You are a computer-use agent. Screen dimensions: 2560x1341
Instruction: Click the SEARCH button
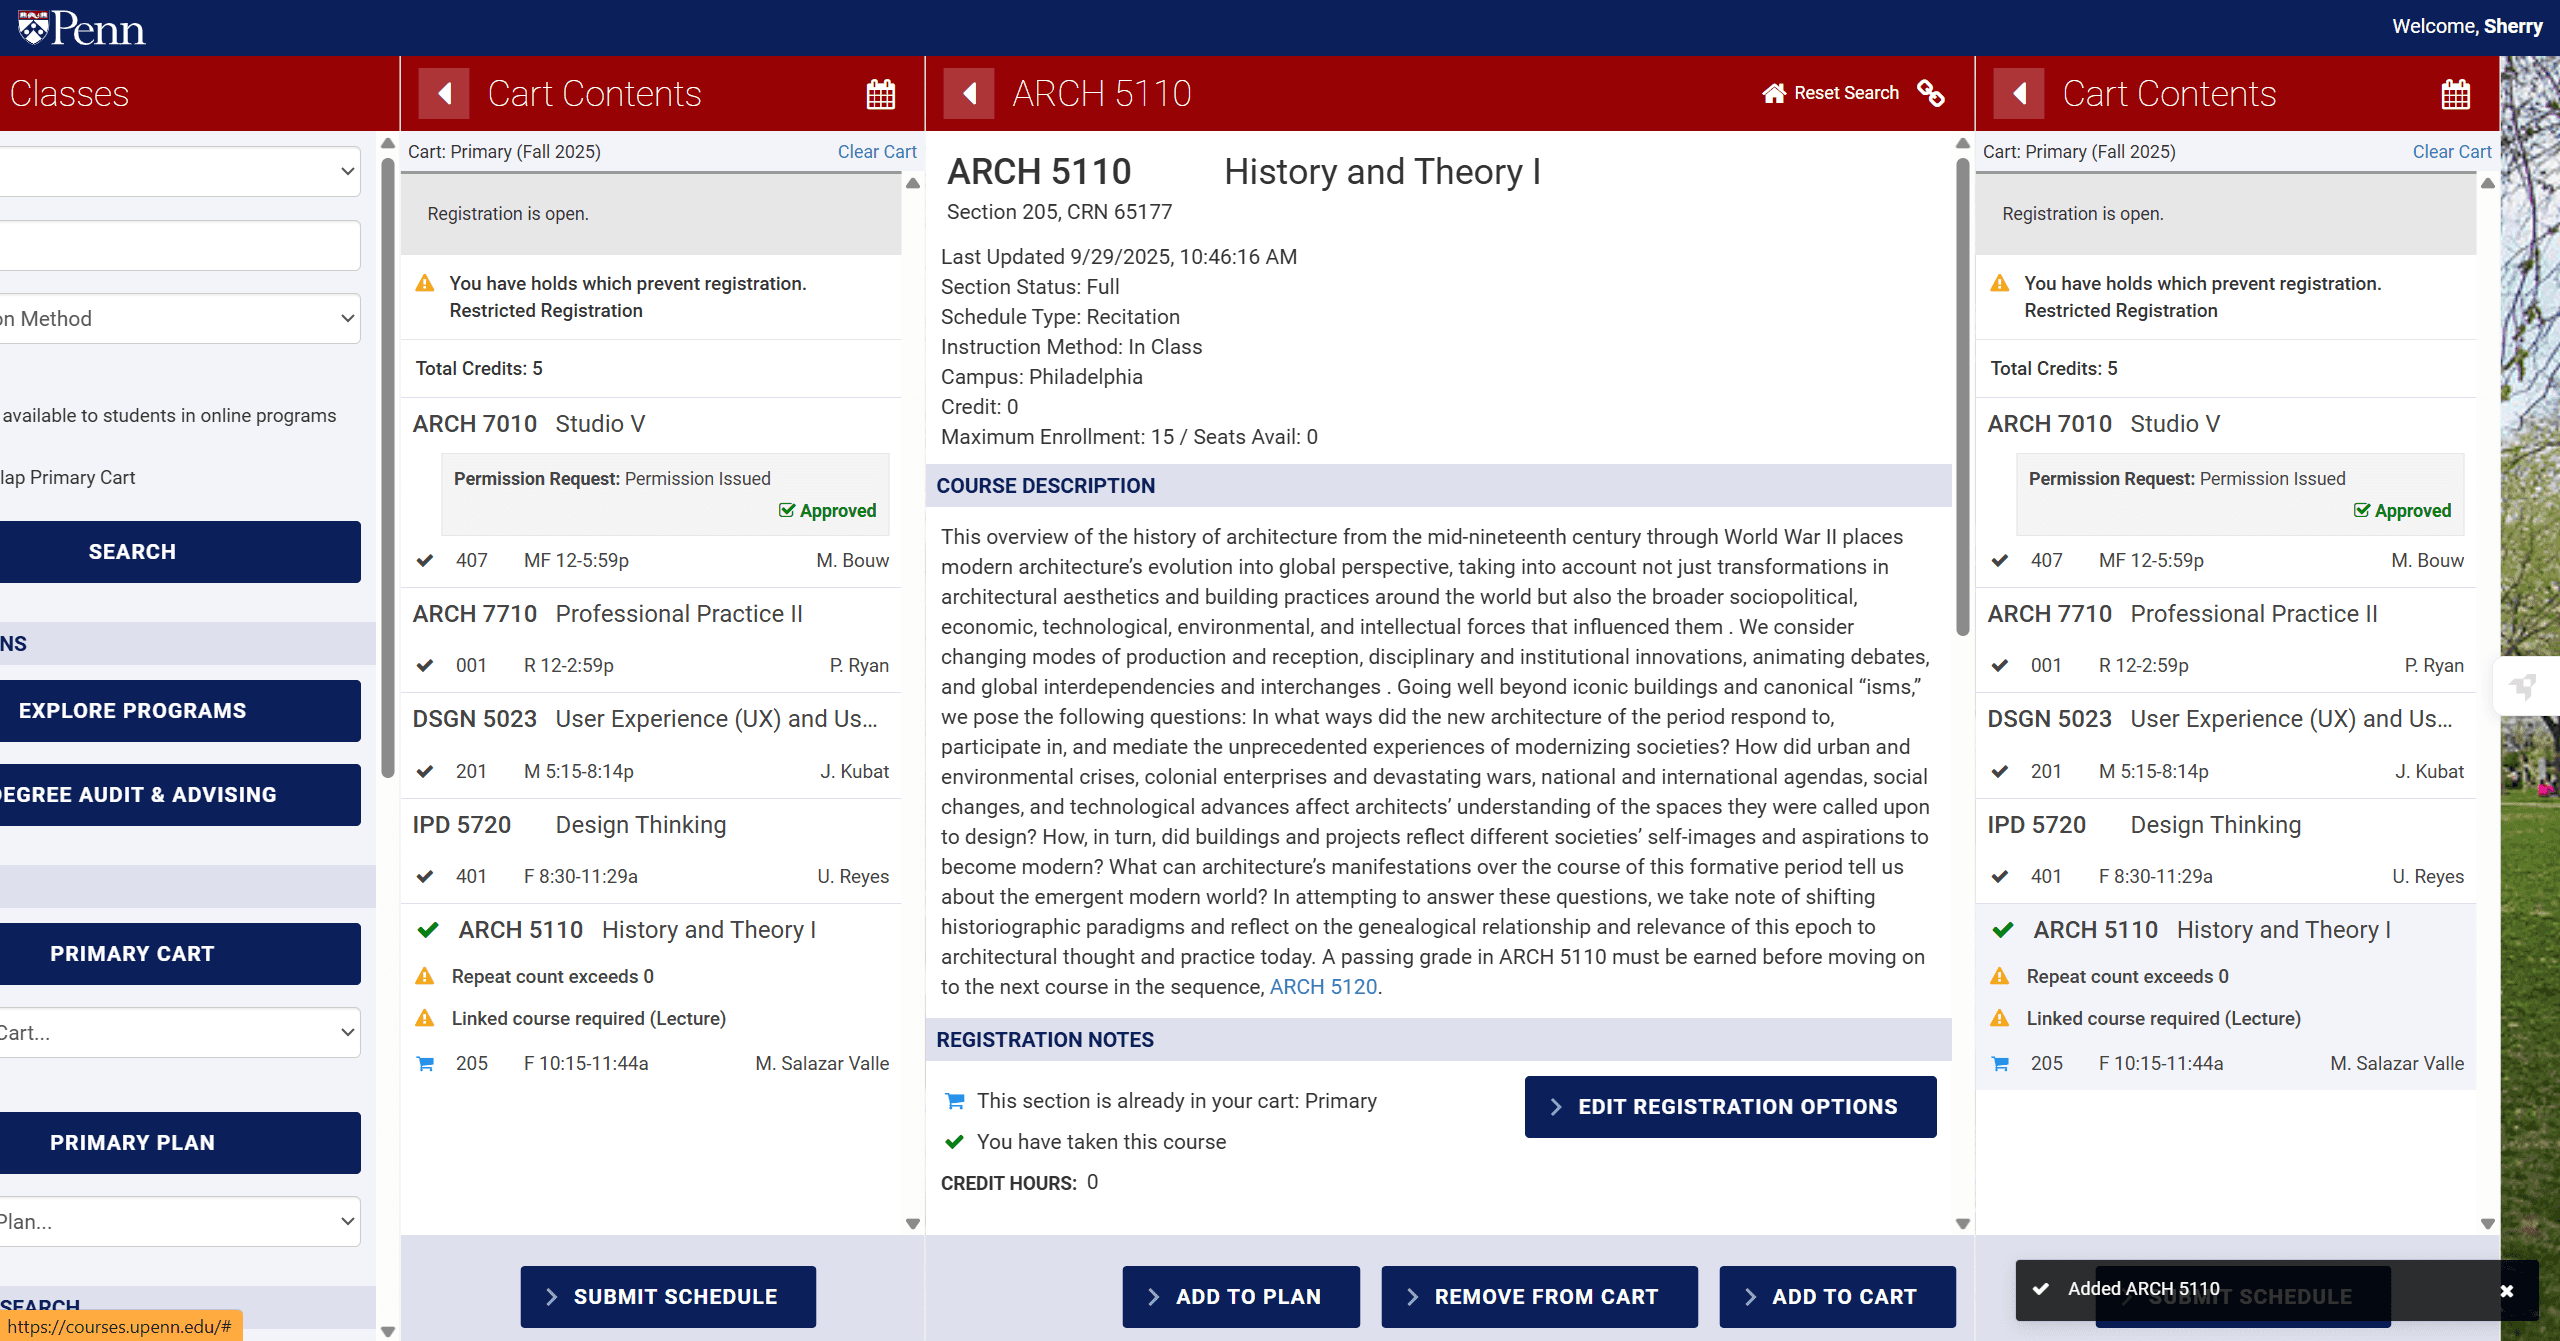coord(180,552)
